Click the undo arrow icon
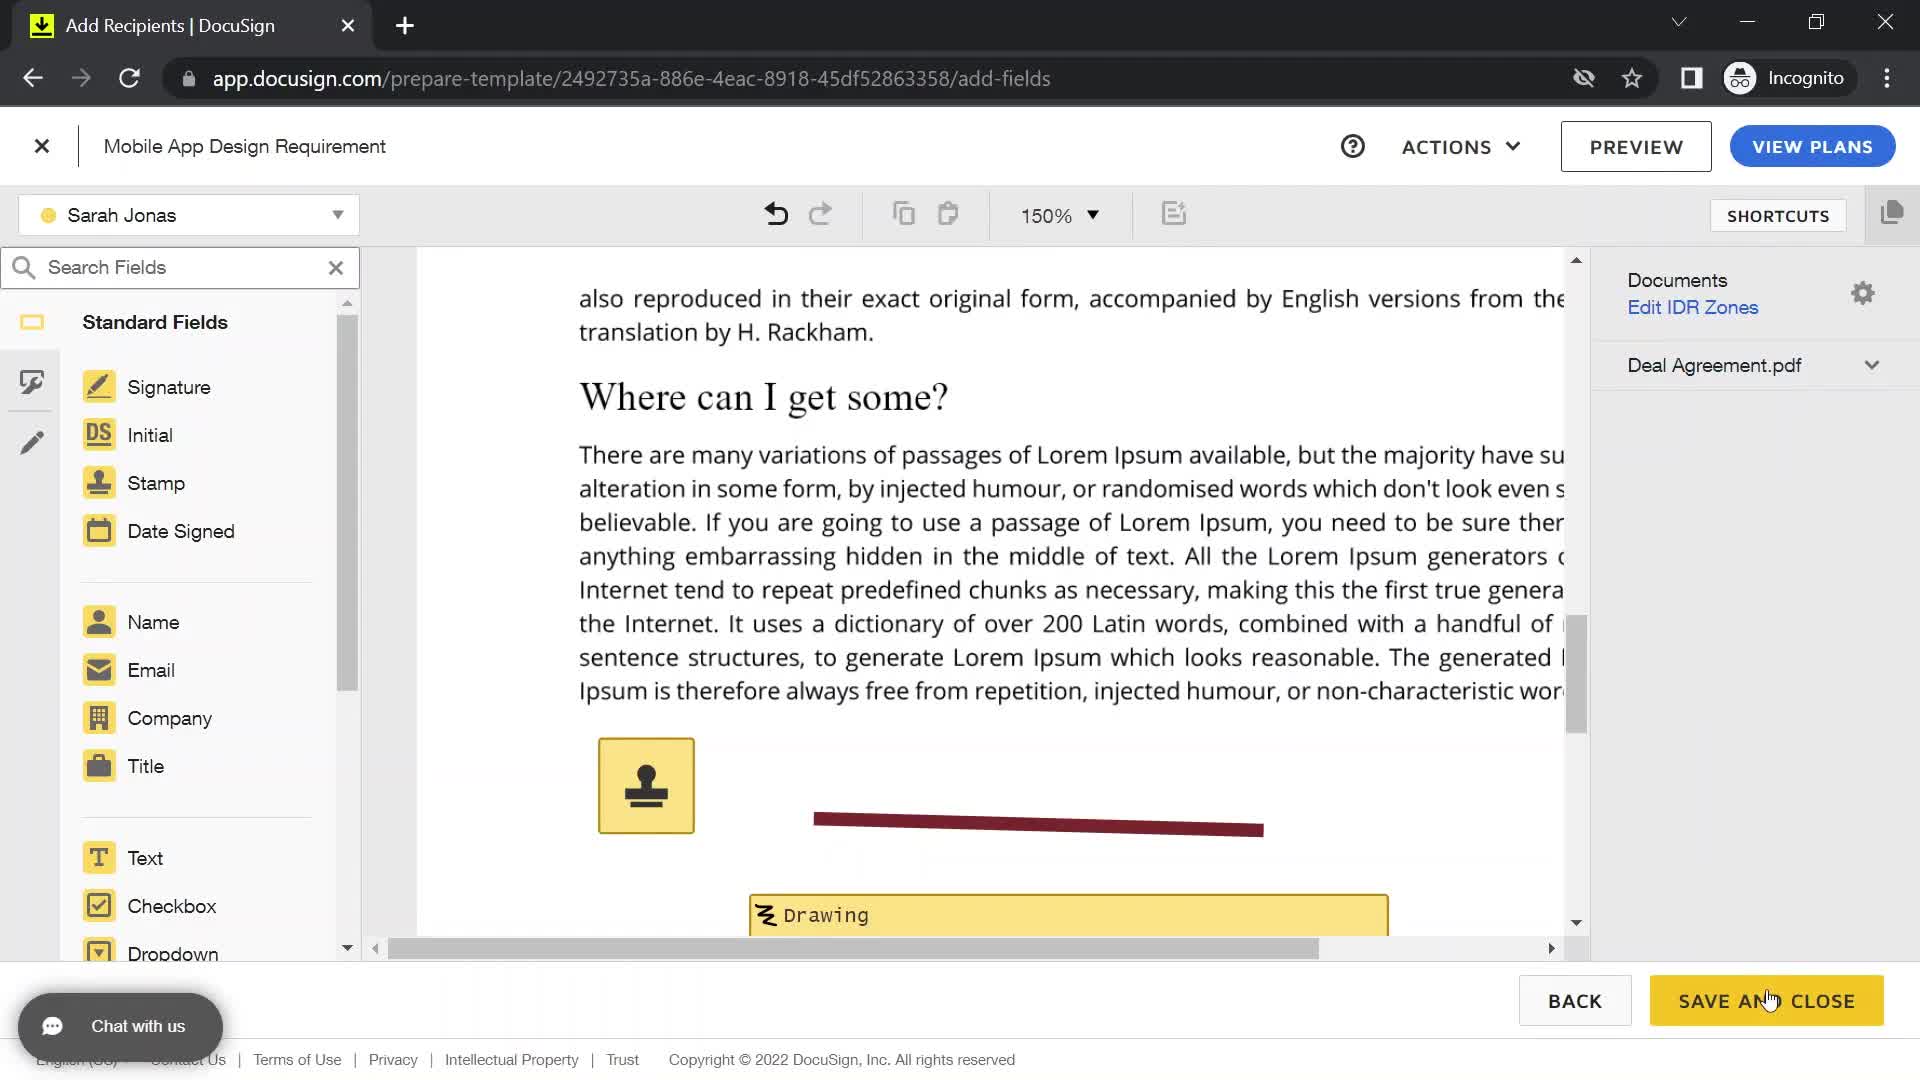This screenshot has height=1080, width=1920. (777, 215)
